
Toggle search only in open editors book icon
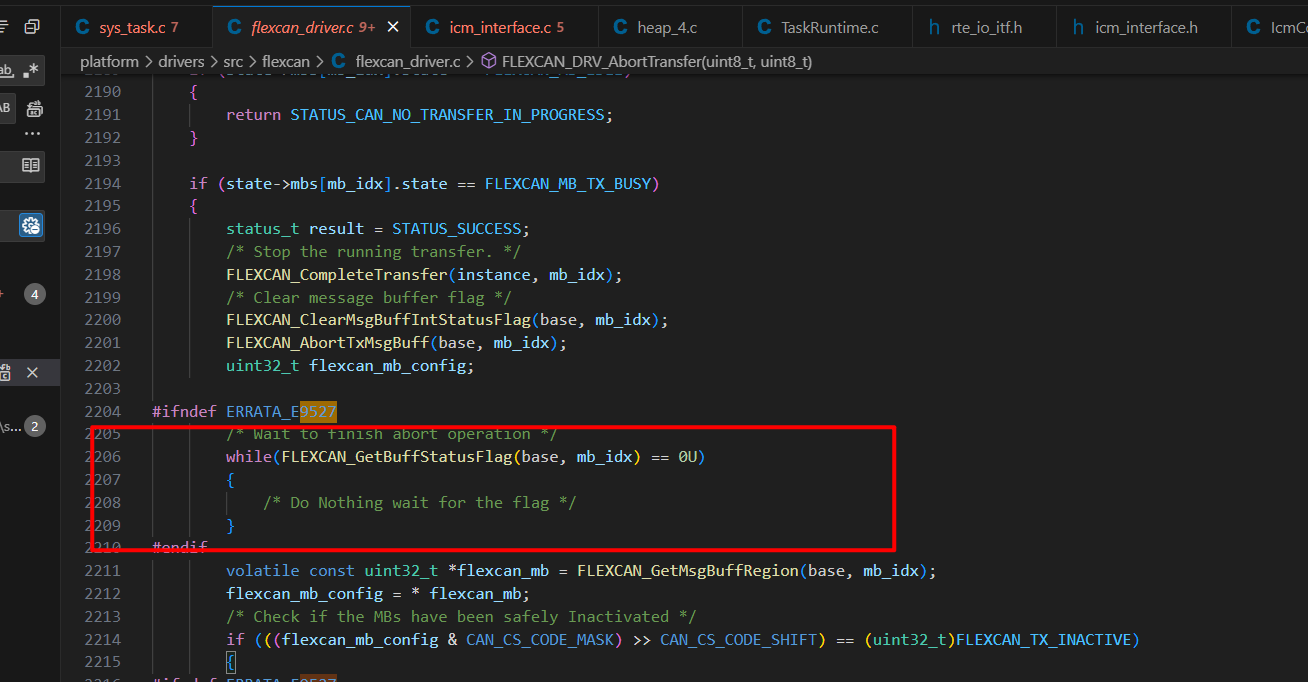[31, 165]
